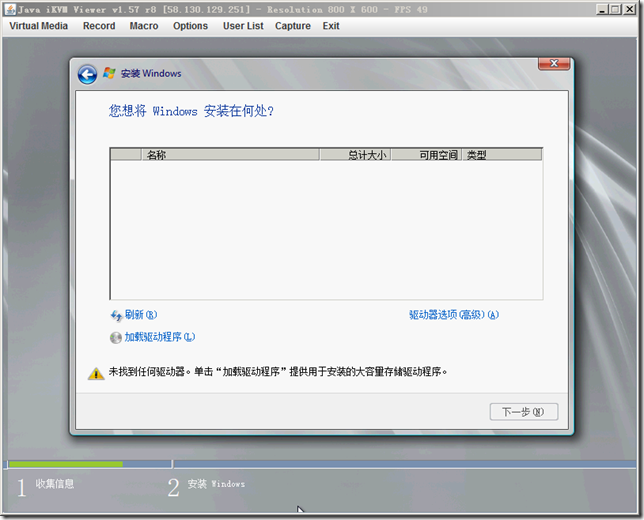Open the Macro menu
This screenshot has width=644, height=520.
144,26
